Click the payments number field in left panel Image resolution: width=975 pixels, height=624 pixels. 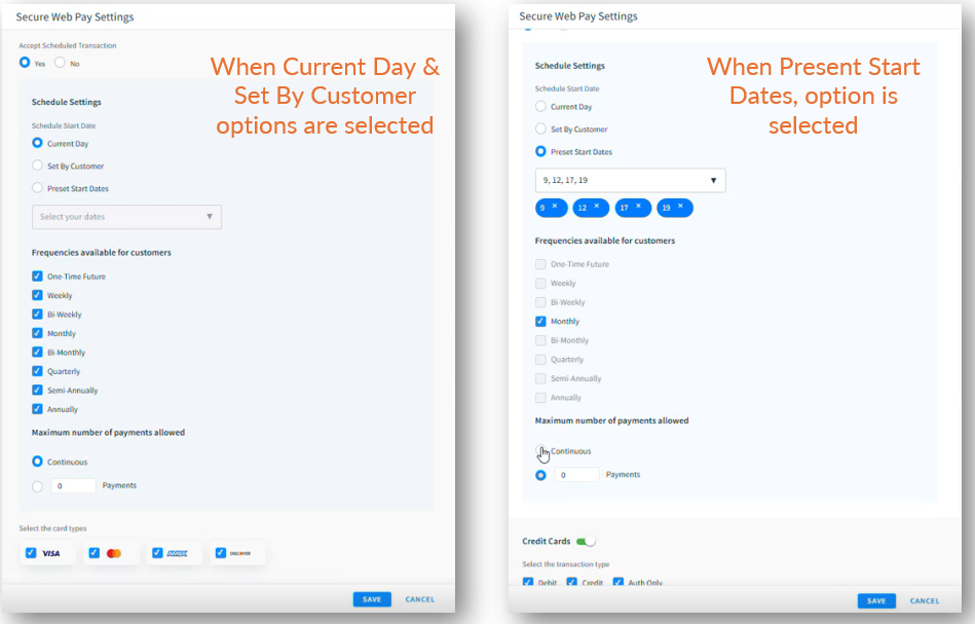[x=73, y=486]
